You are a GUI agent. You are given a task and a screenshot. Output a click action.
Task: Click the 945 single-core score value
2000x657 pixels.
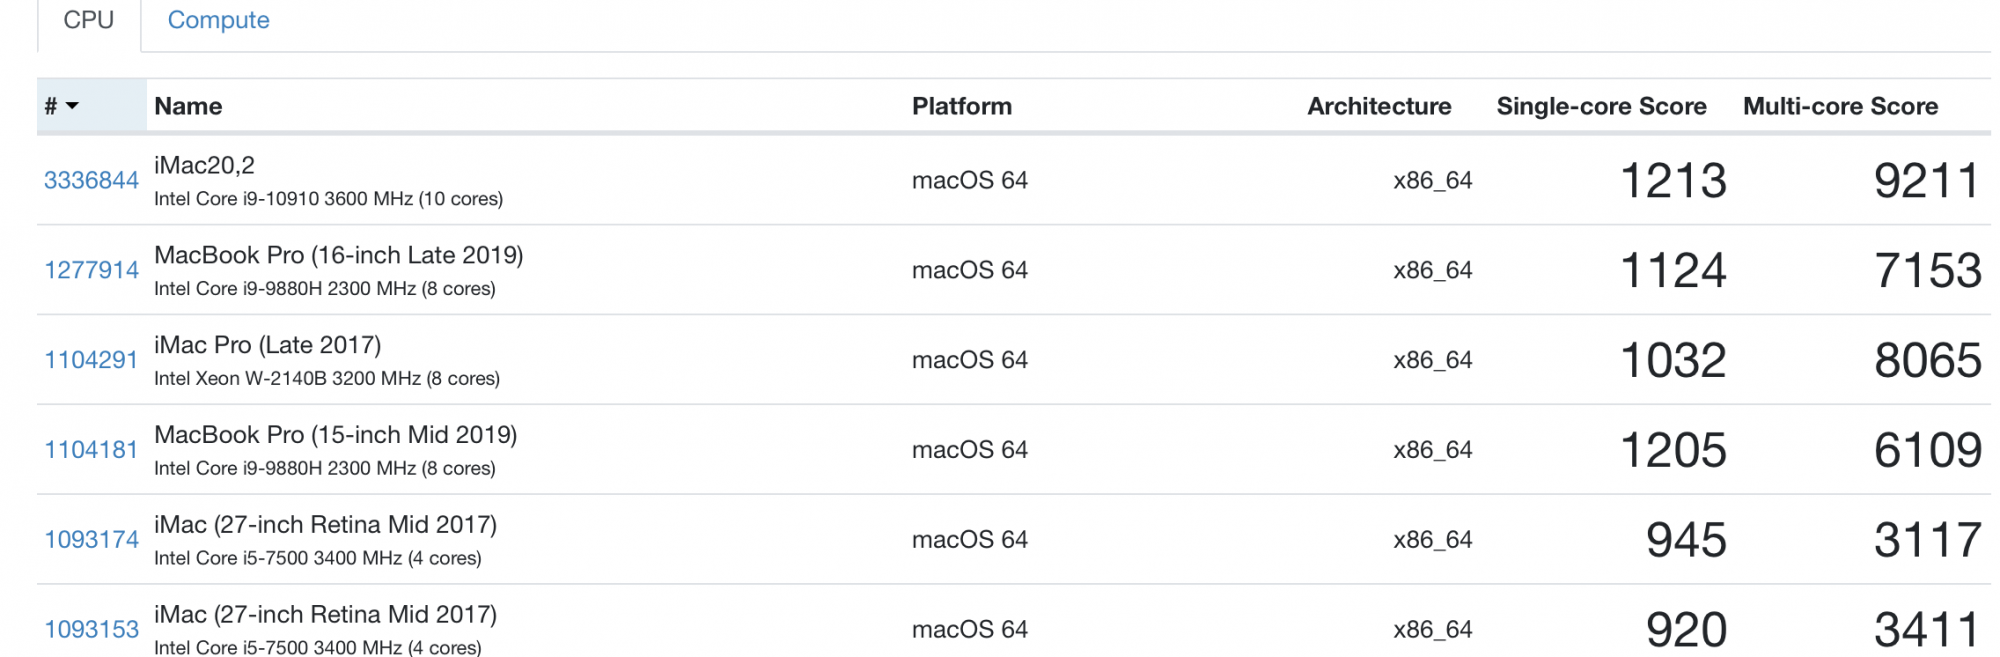[1685, 540]
